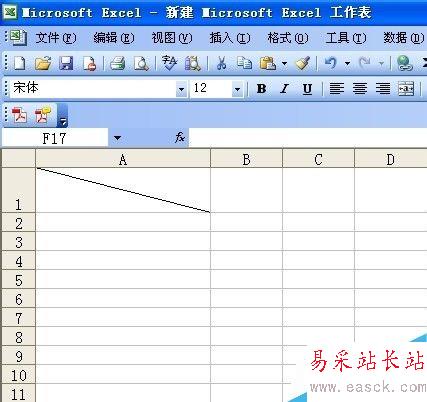Click the Excel workbook icon in menu bar
Image resolution: width=427 pixels, height=402 pixels.
(x=18, y=37)
